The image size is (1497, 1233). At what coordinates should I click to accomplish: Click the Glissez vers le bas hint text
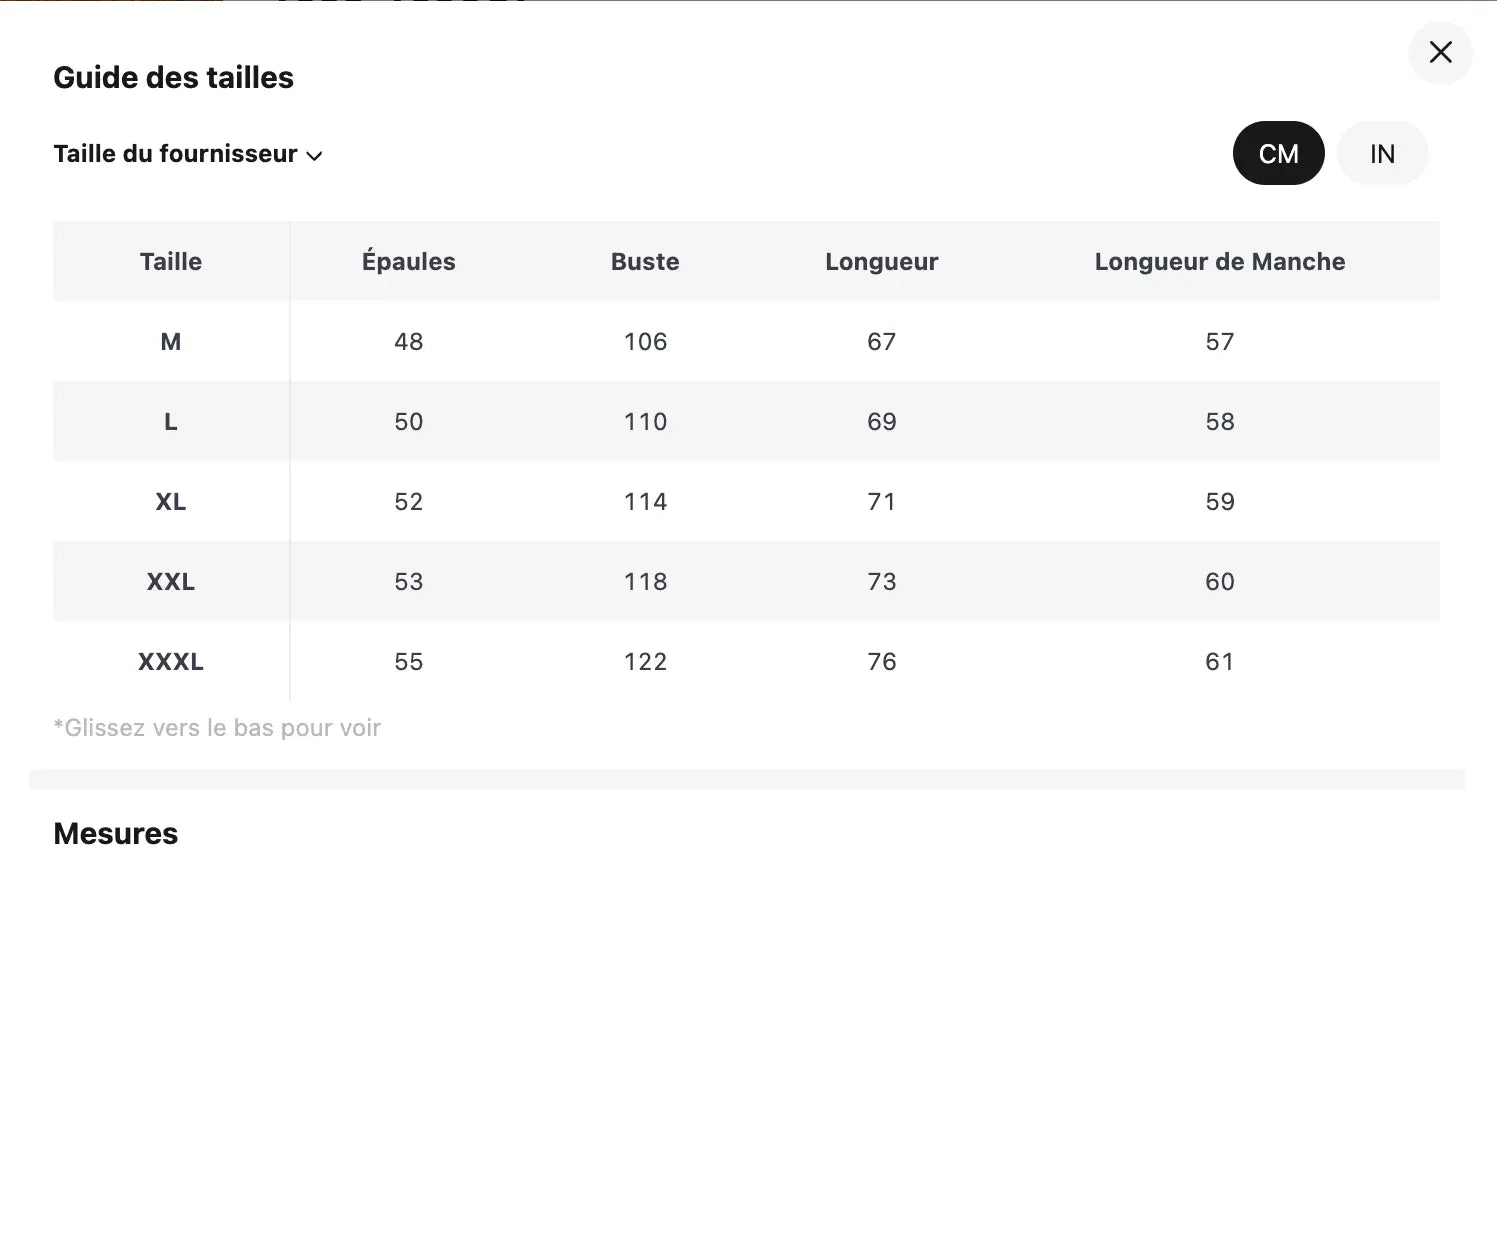coord(217,728)
